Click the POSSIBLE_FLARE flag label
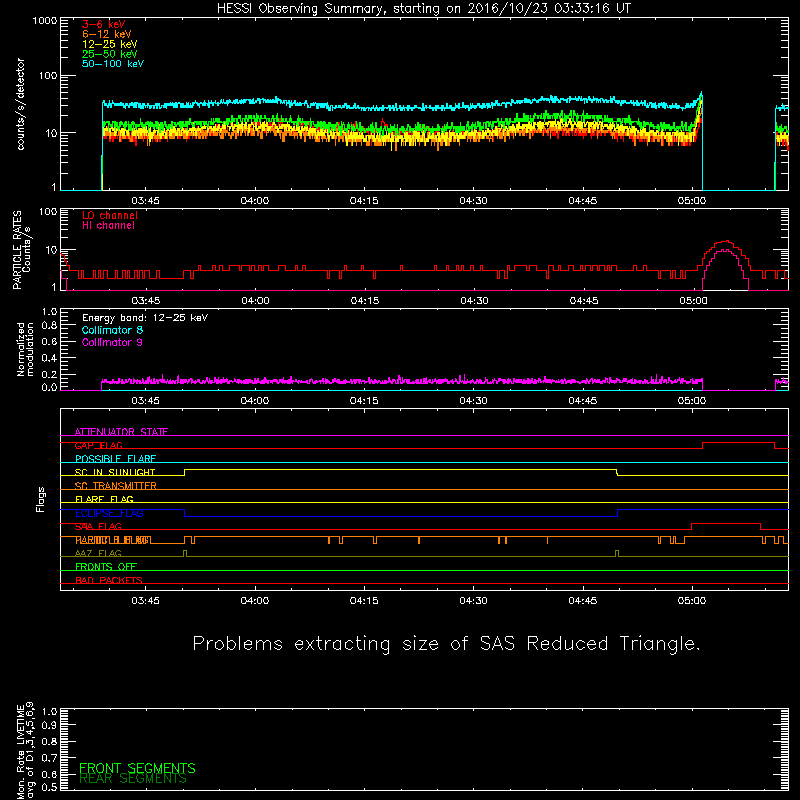Image resolution: width=800 pixels, height=800 pixels. (x=115, y=459)
